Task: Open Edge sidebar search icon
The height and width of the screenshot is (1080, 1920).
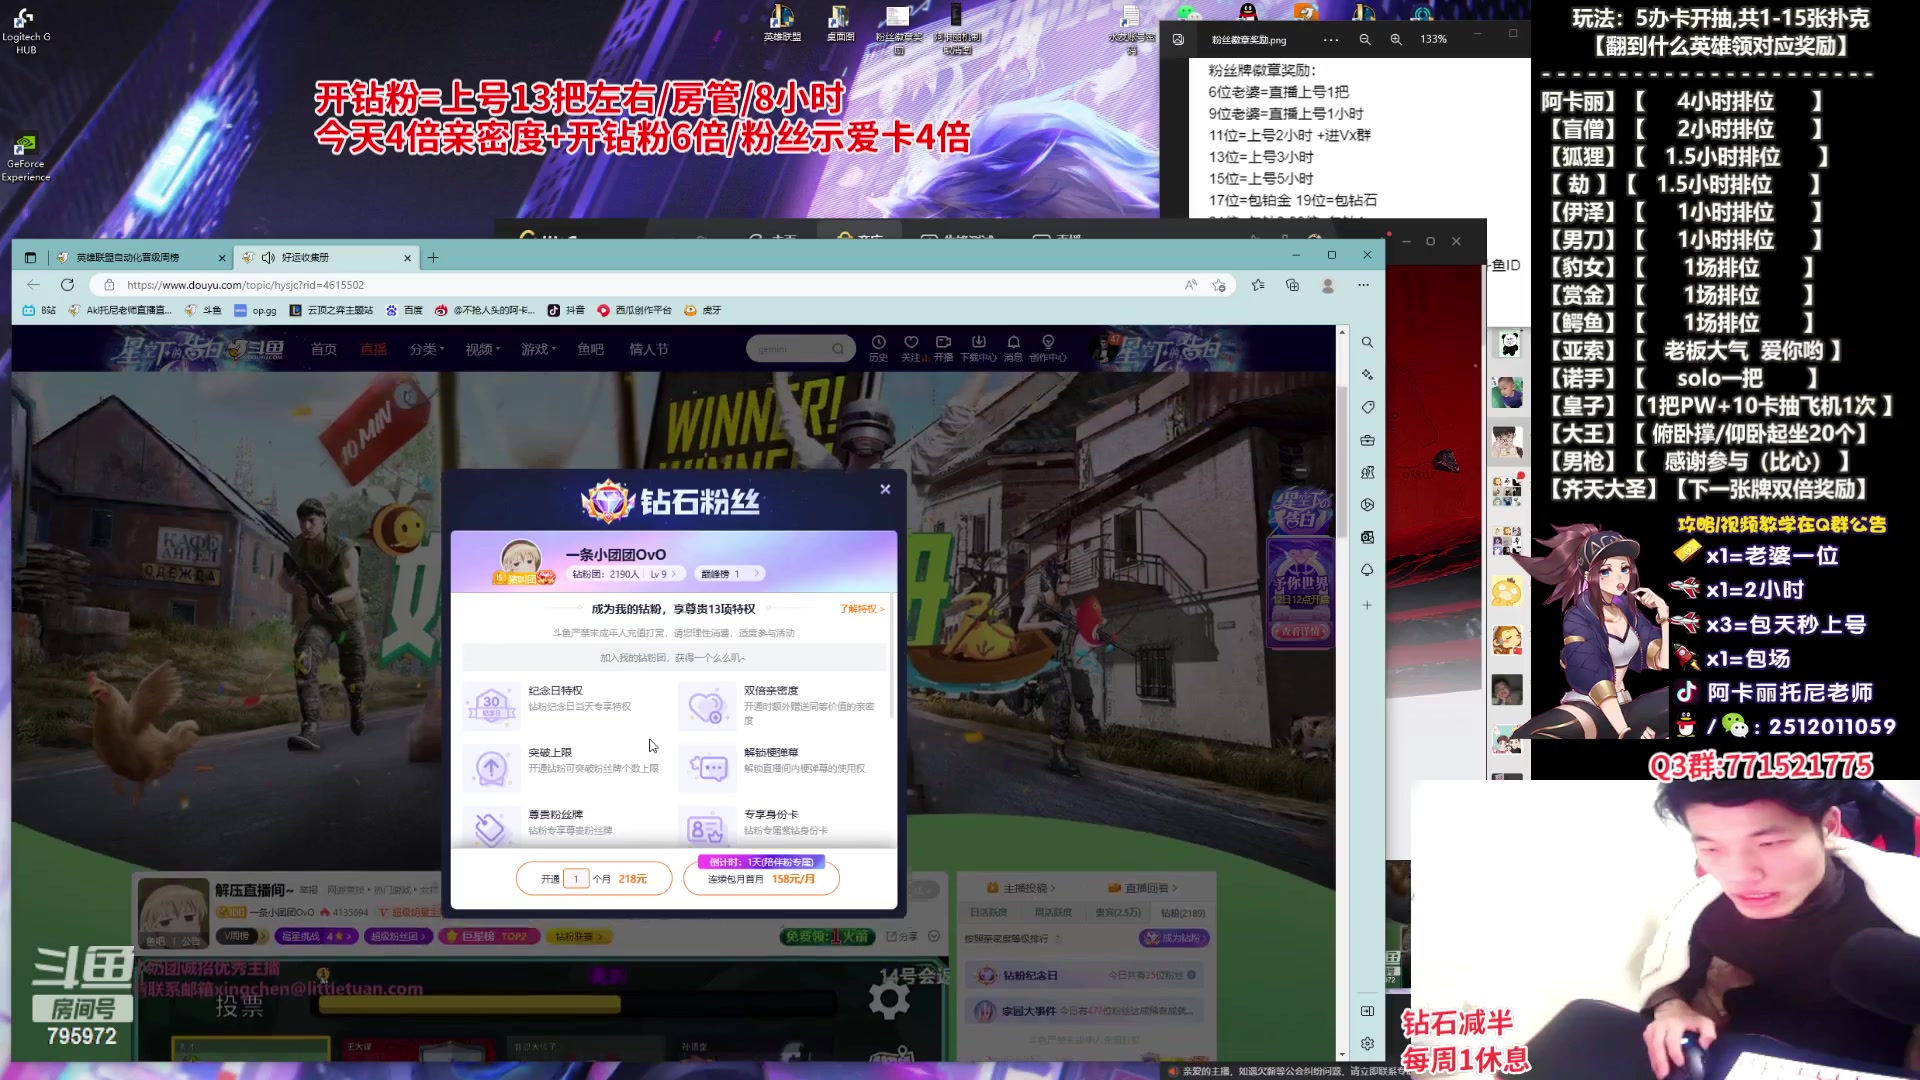Action: 1367,343
